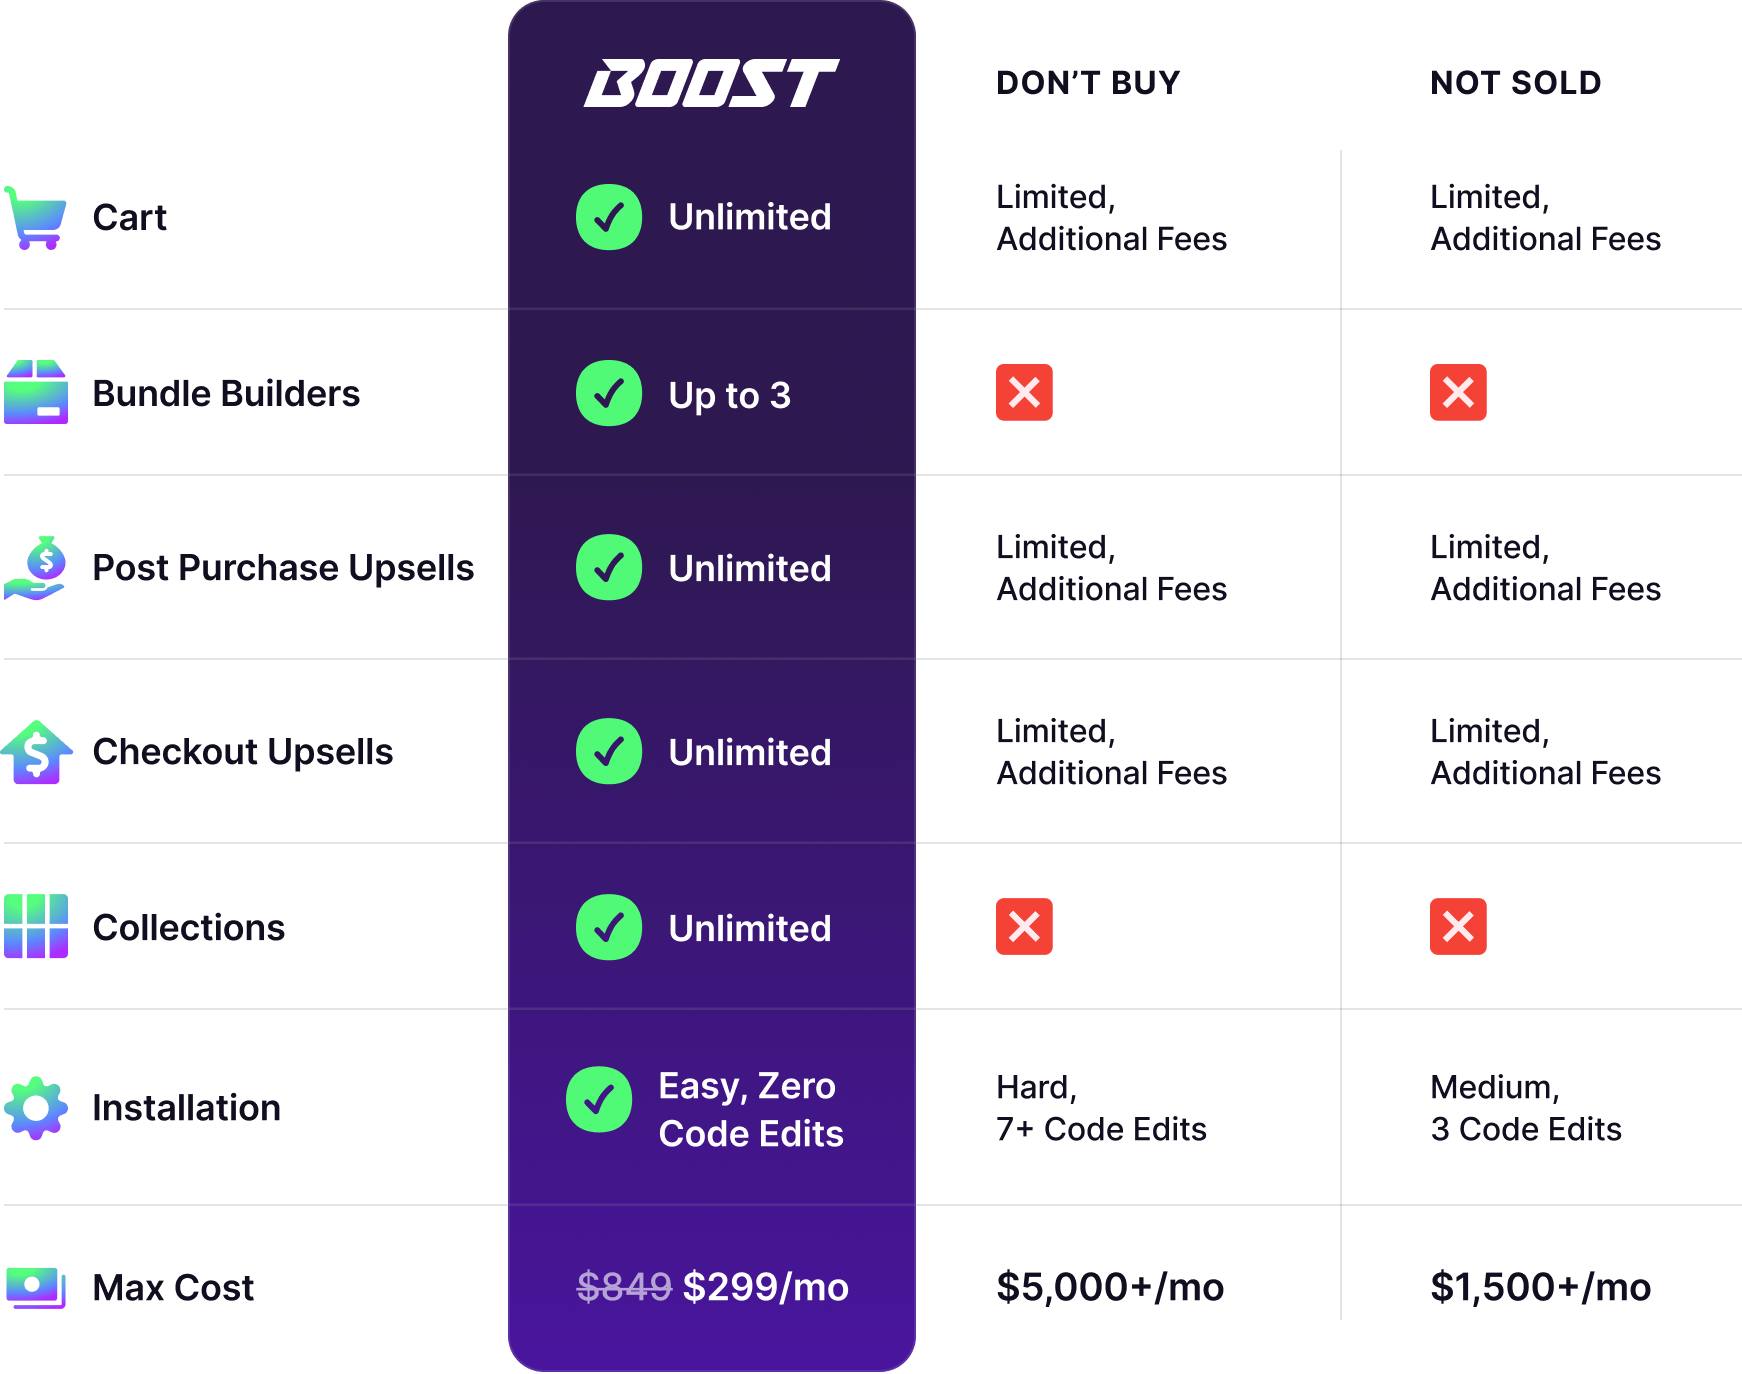Viewport: 1742px width, 1374px height.
Task: Click the red X for Not Sold Collections
Action: [x=1458, y=926]
